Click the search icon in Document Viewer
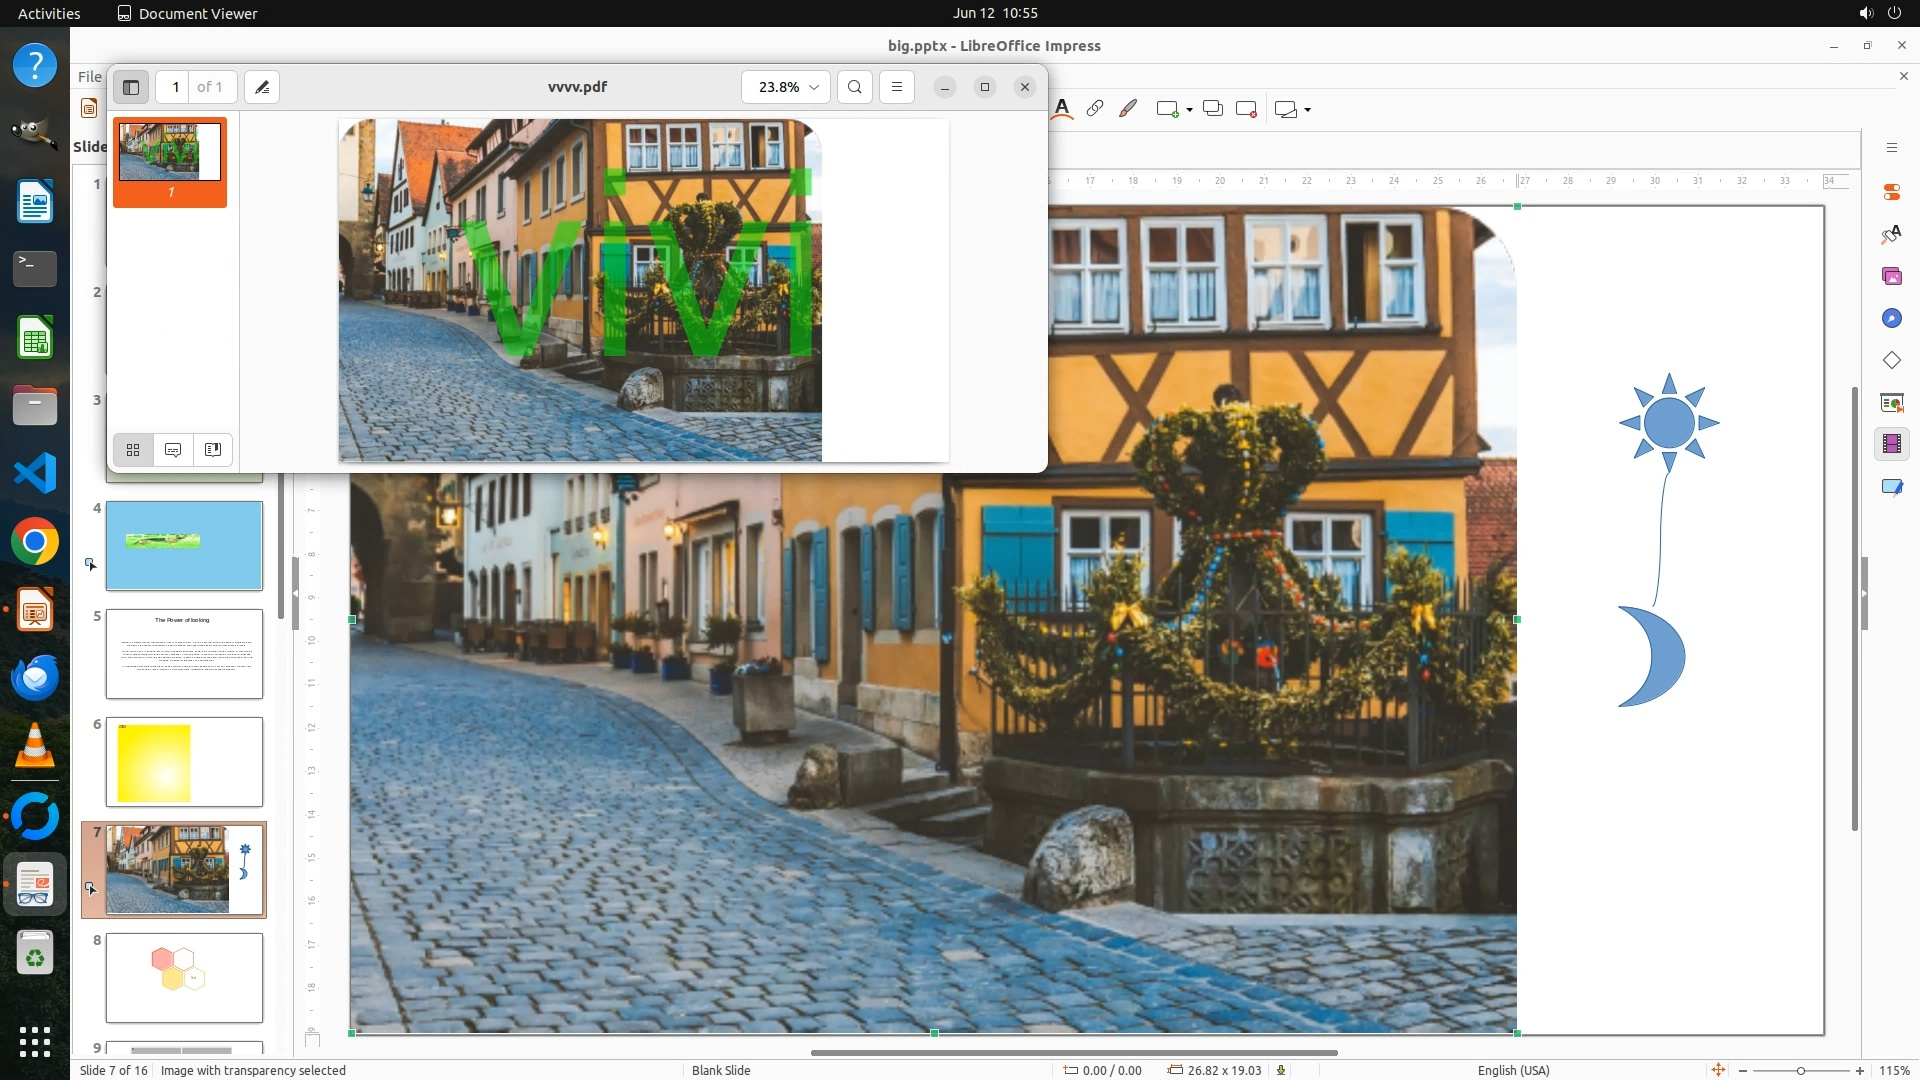 pos(854,87)
